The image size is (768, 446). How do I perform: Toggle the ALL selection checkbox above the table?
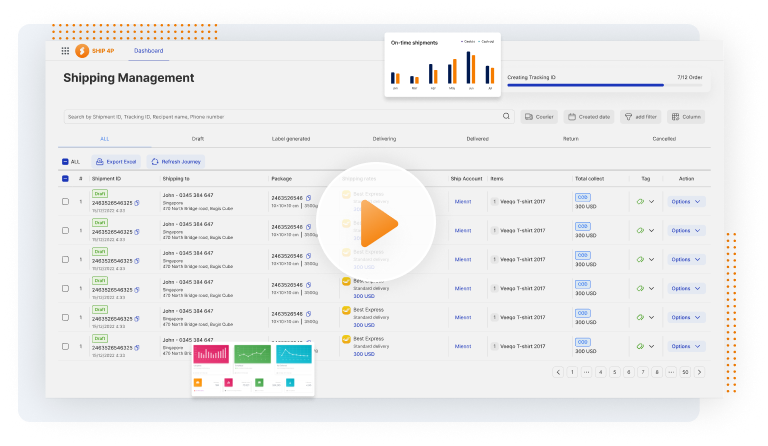point(65,162)
